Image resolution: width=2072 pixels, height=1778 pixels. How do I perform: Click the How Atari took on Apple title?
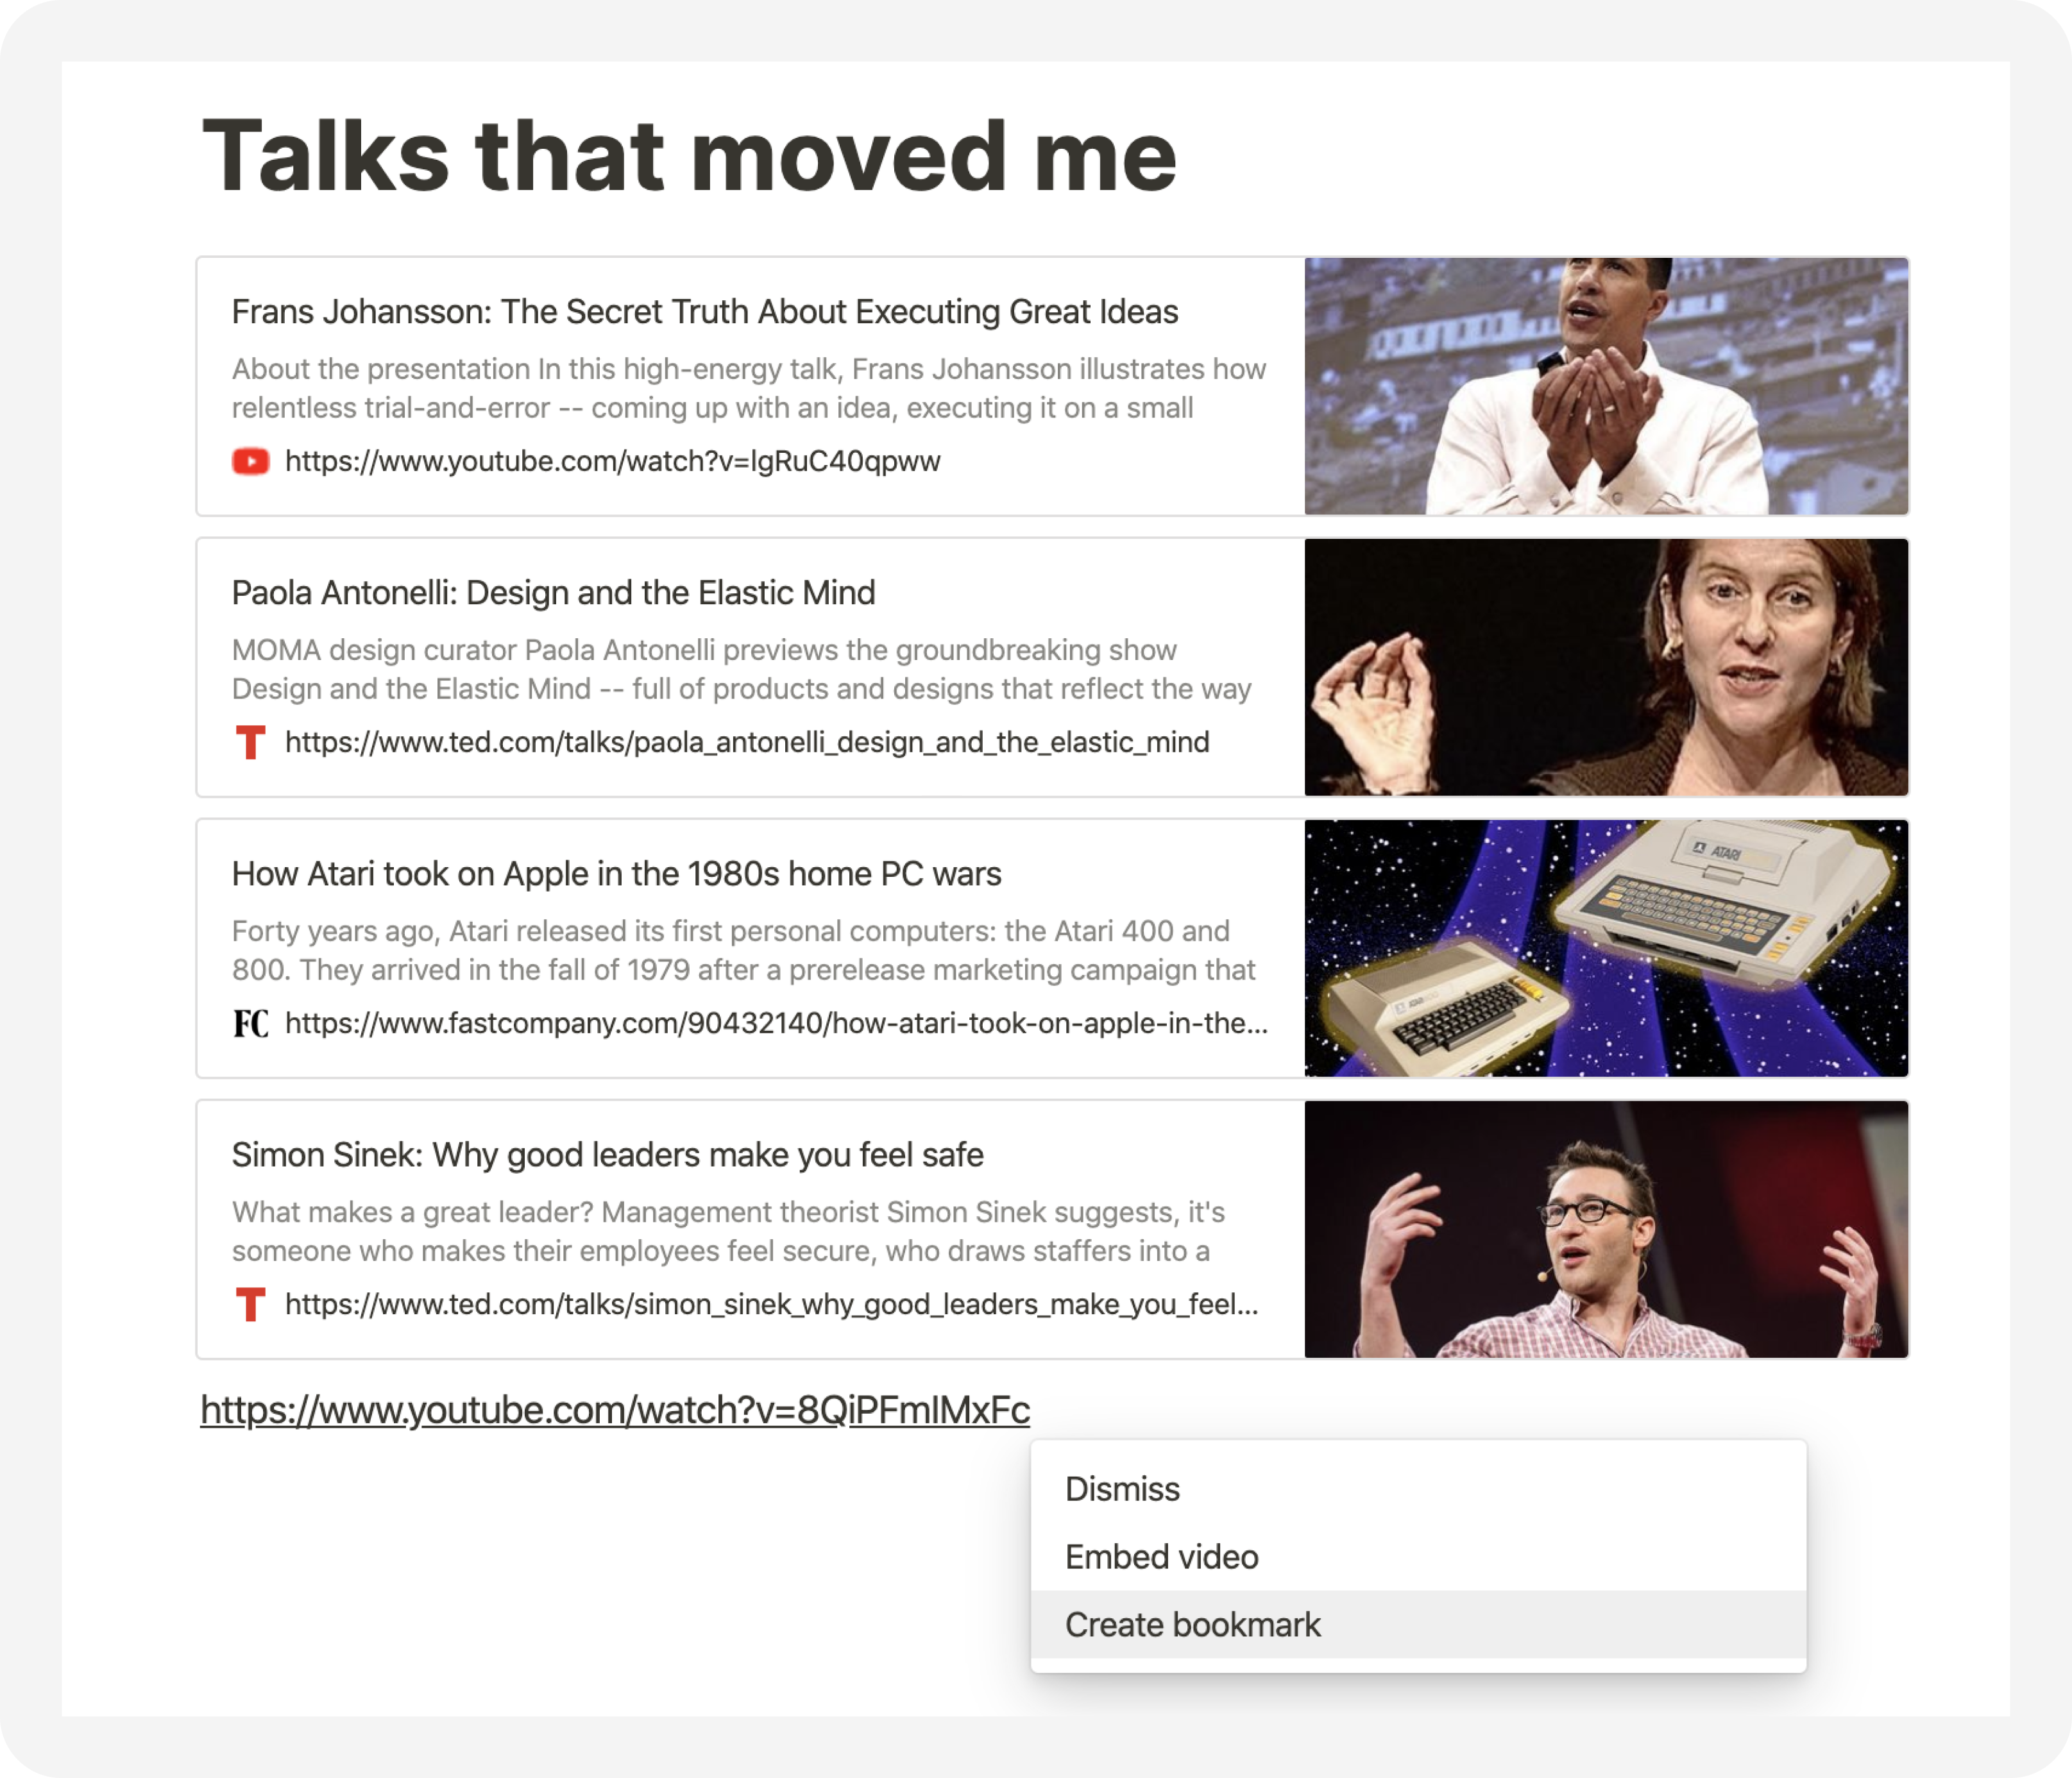[616, 874]
